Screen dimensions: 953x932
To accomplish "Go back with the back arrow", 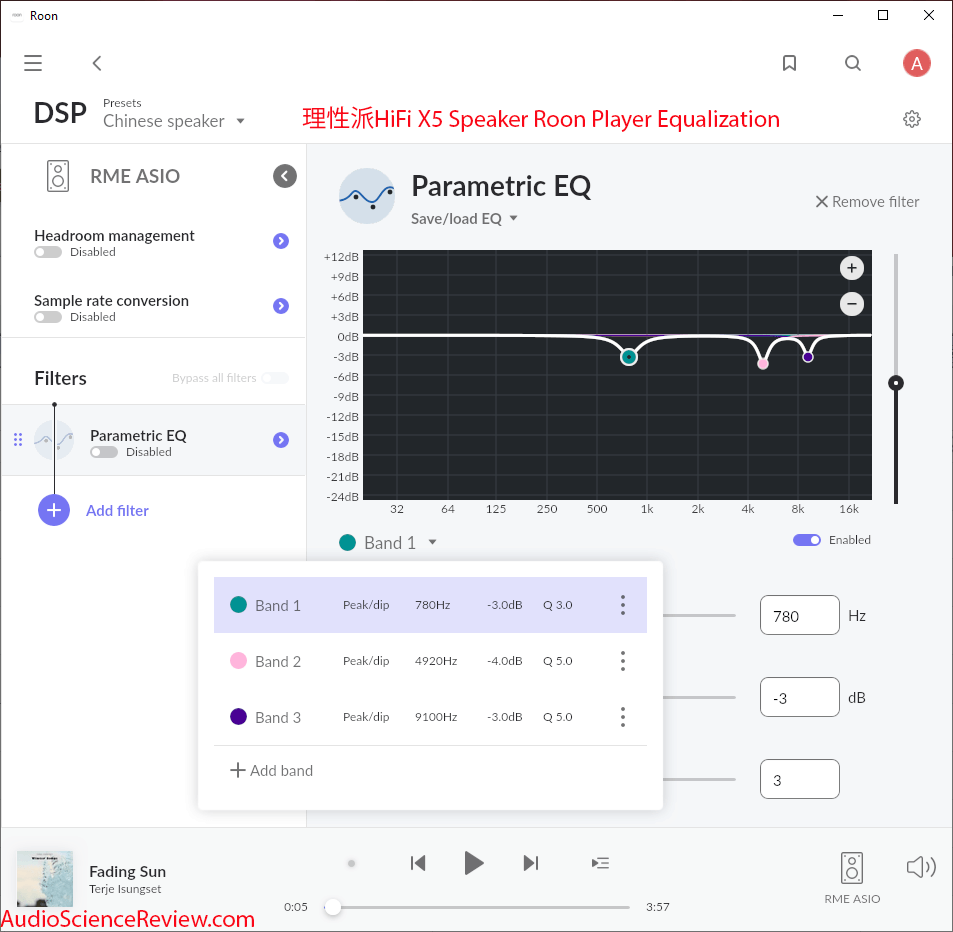I will point(97,63).
